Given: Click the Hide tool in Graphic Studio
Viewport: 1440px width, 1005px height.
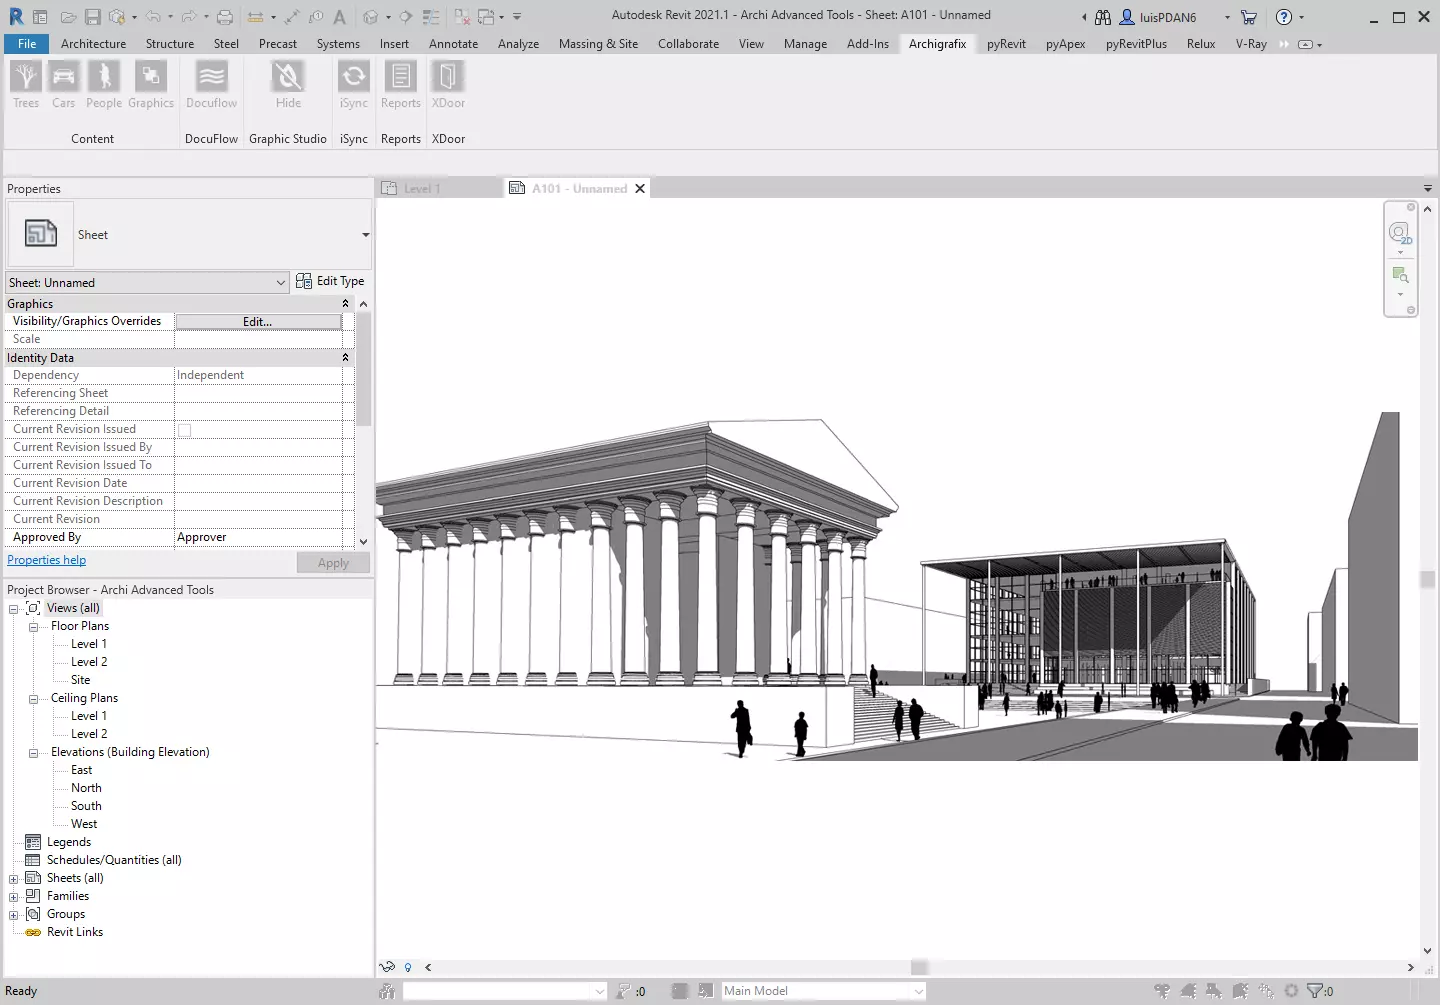Looking at the screenshot, I should click(x=288, y=85).
